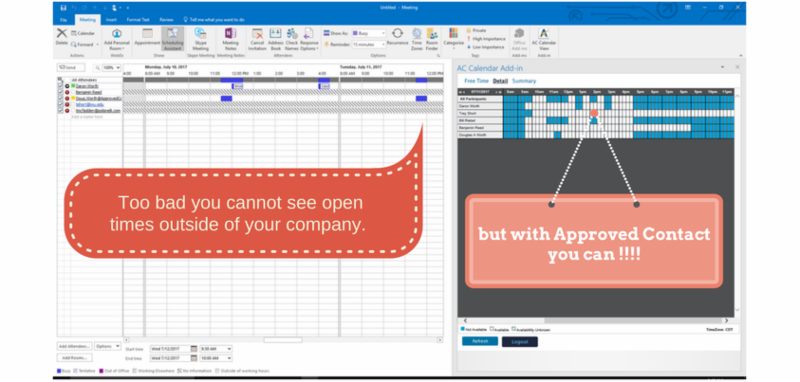This screenshot has width=800, height=382.
Task: Open the Reminder 15 minutes dropdown
Action: [368, 45]
